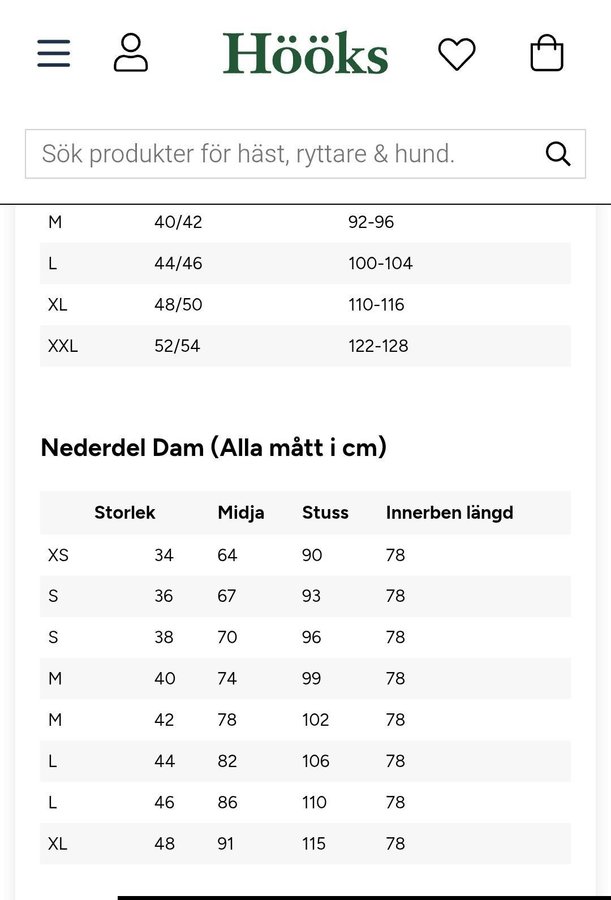This screenshot has height=900, width=611.
Task: View the wishlist via the heart icon
Action: 457,53
